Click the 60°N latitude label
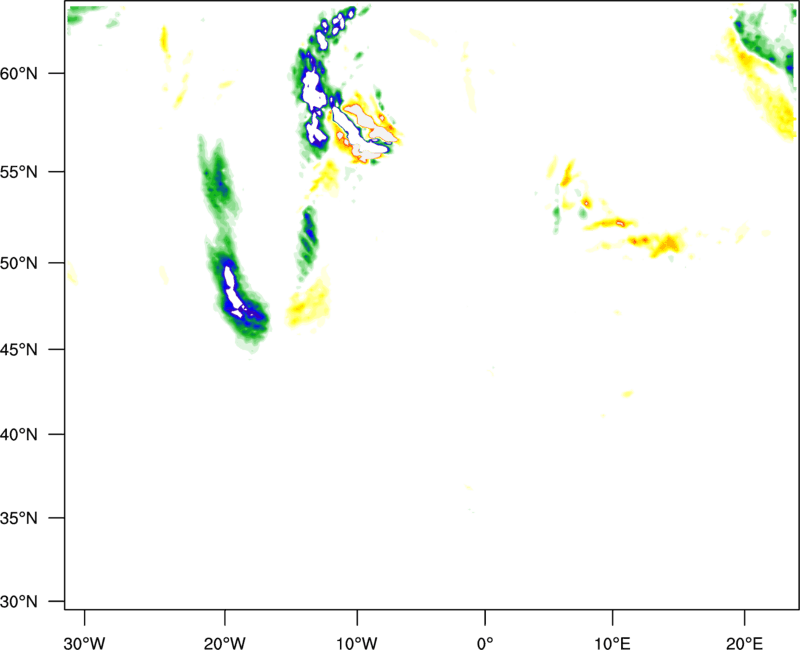Viewport: 800px width, 650px height. pyautogui.click(x=19, y=73)
